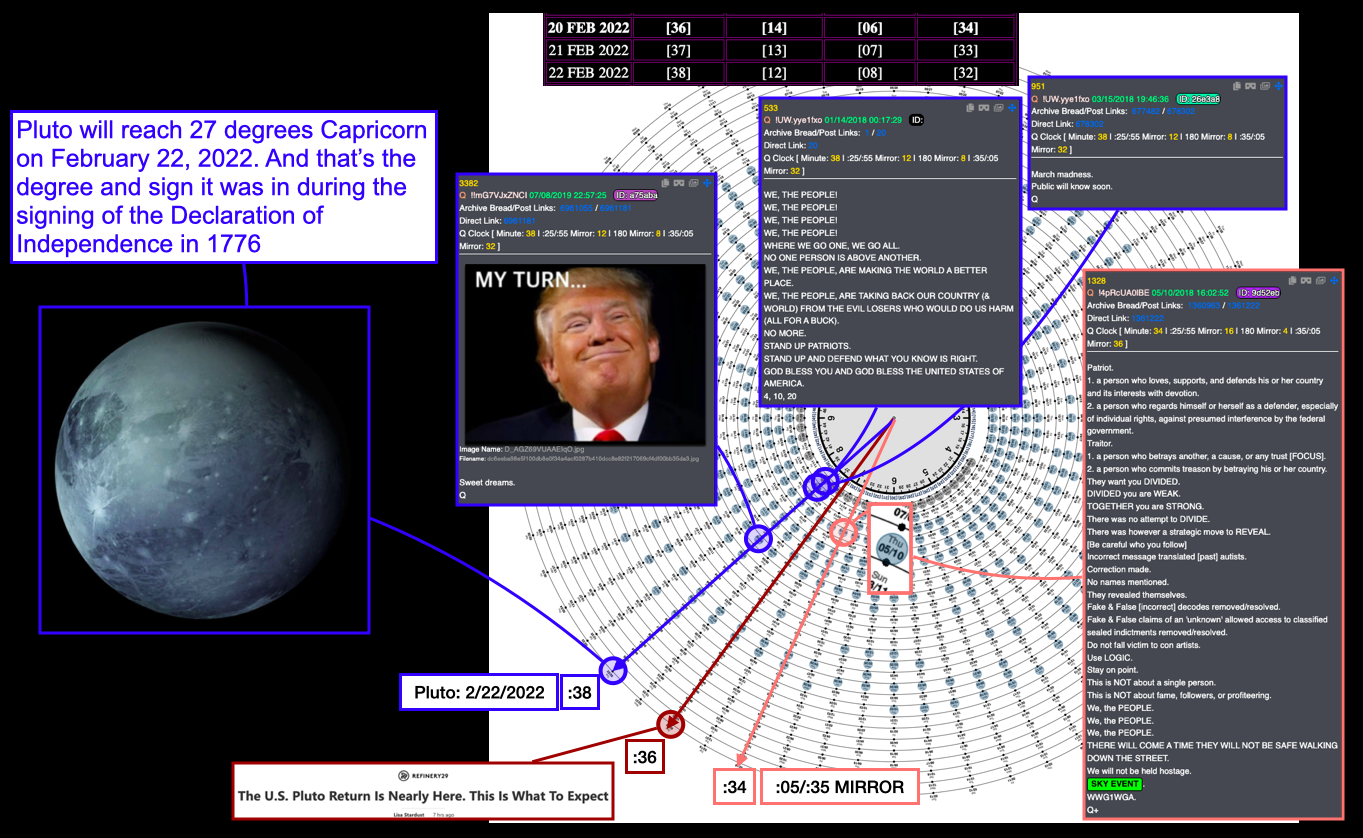Image resolution: width=1363 pixels, height=838 pixels.
Task: Click the glasses icon on post 951
Action: pos(1250,86)
